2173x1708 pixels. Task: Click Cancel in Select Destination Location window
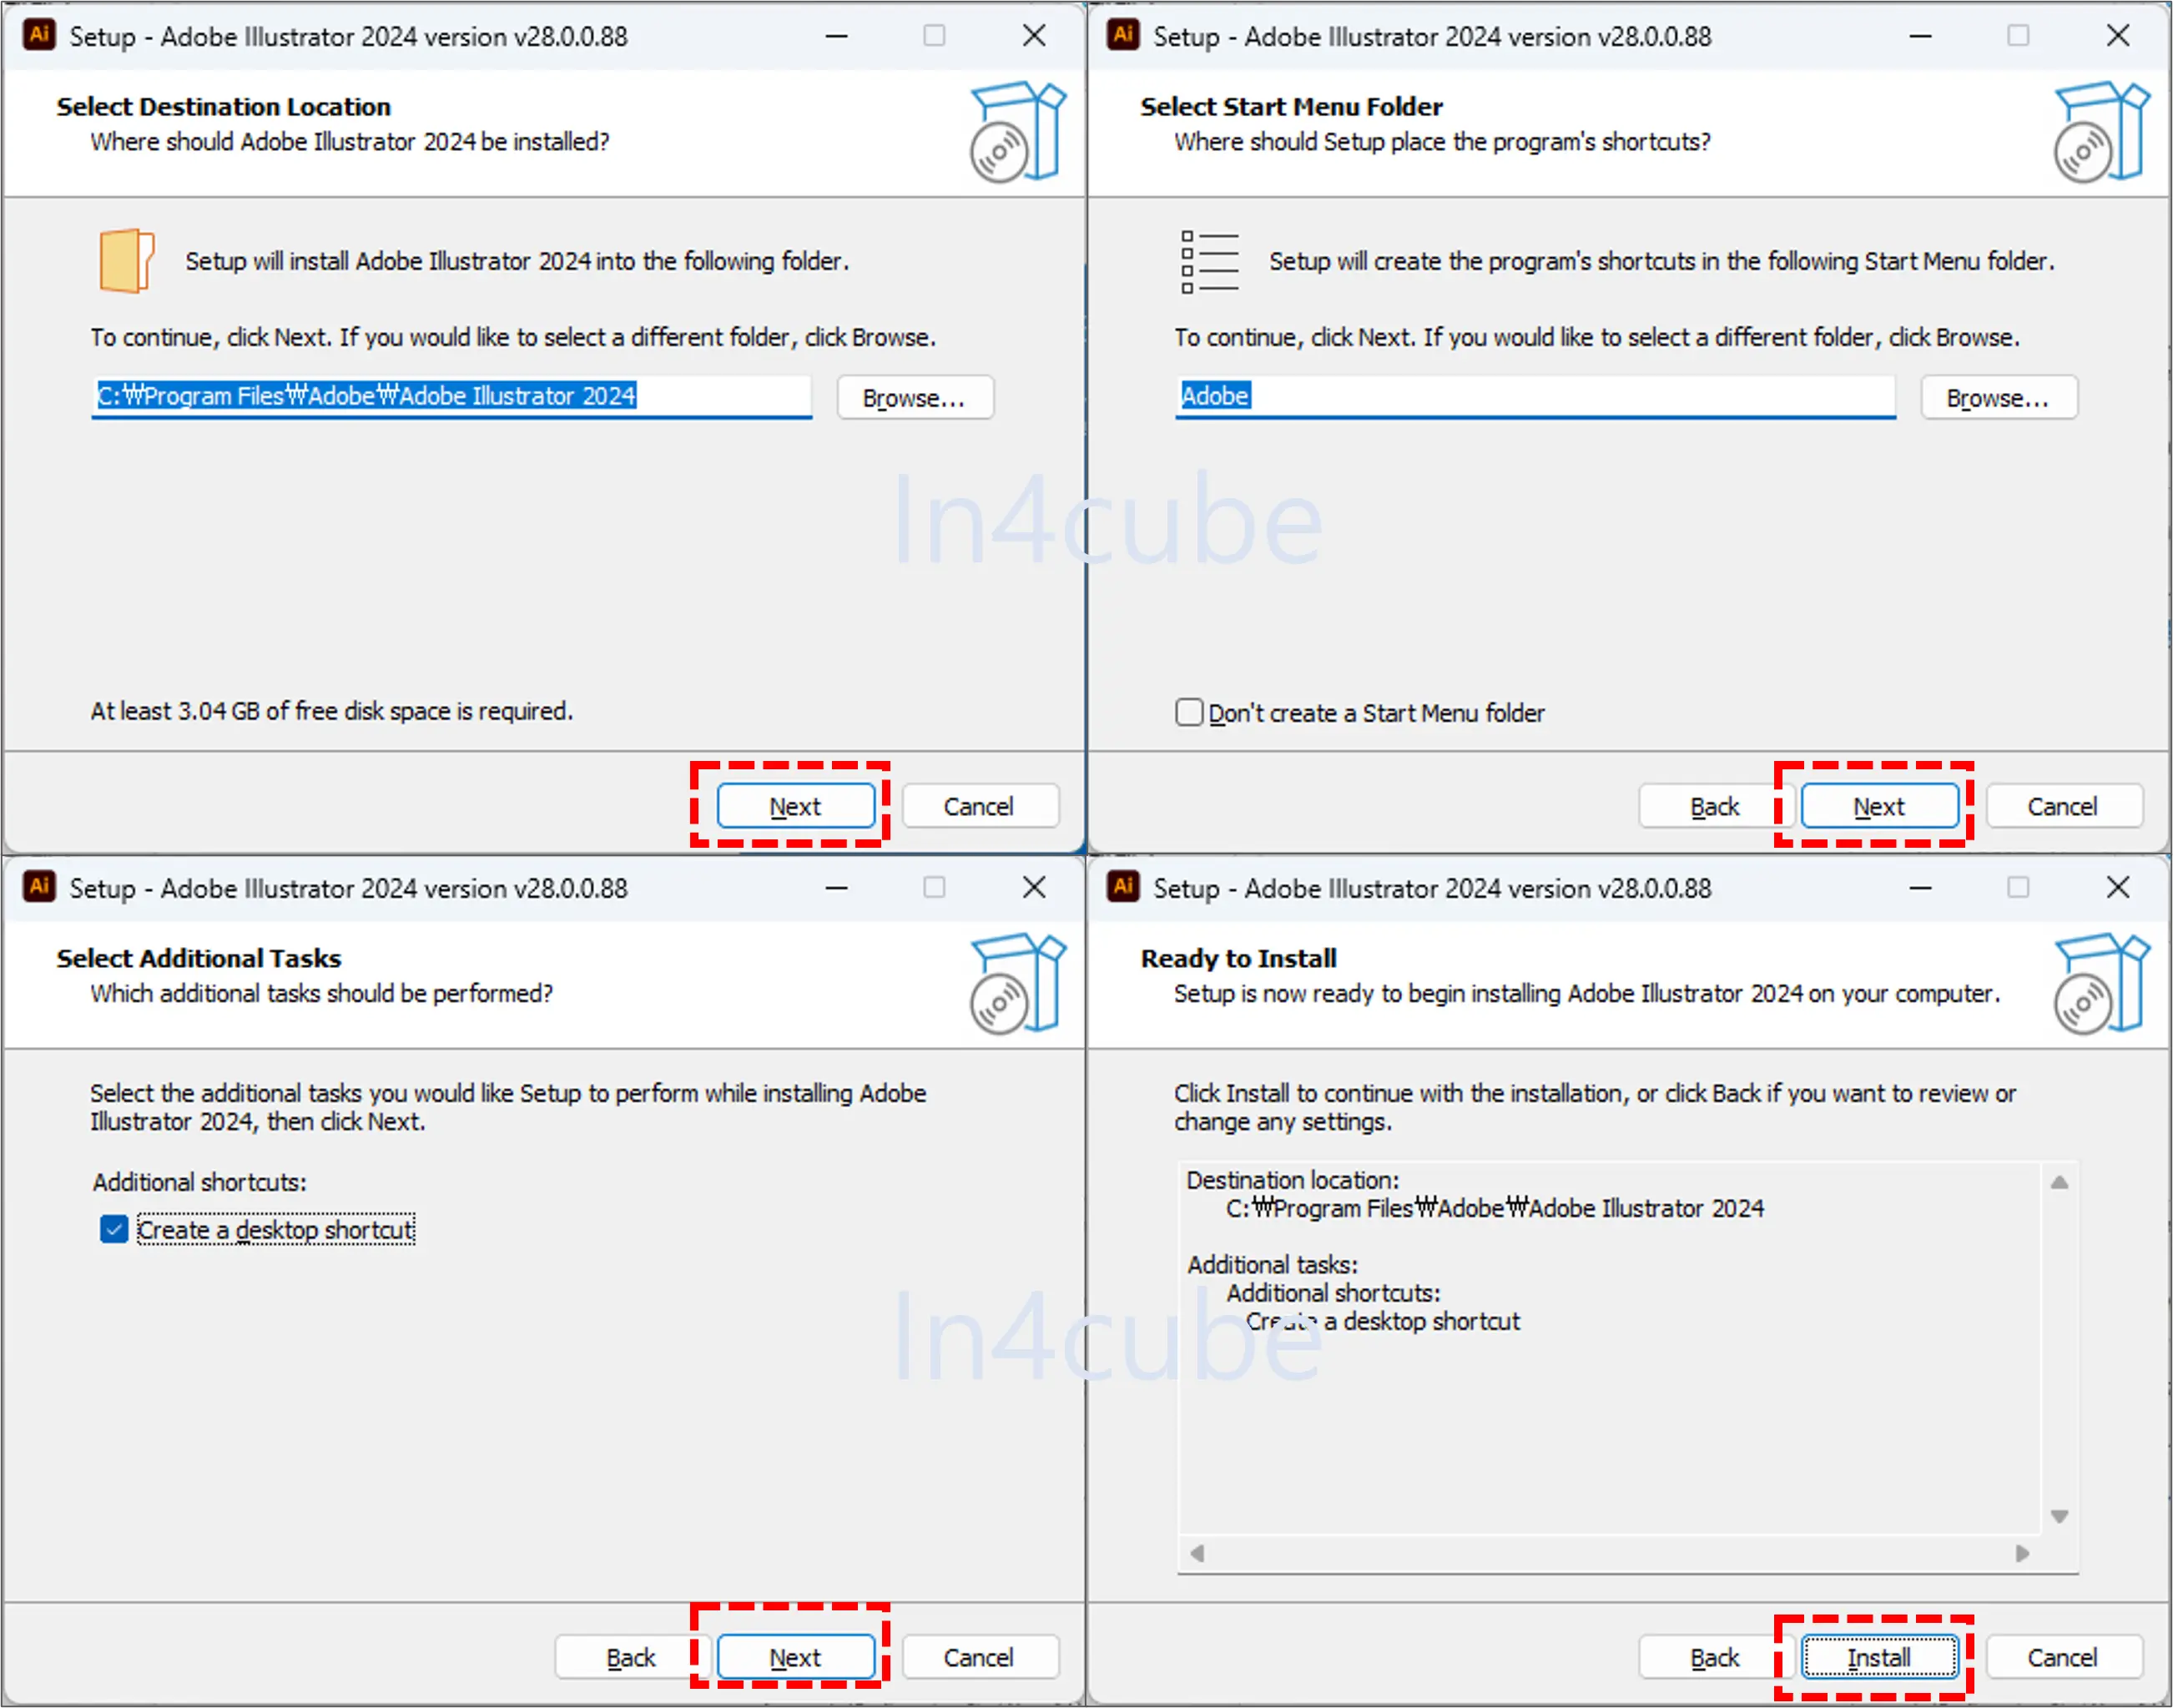979,806
